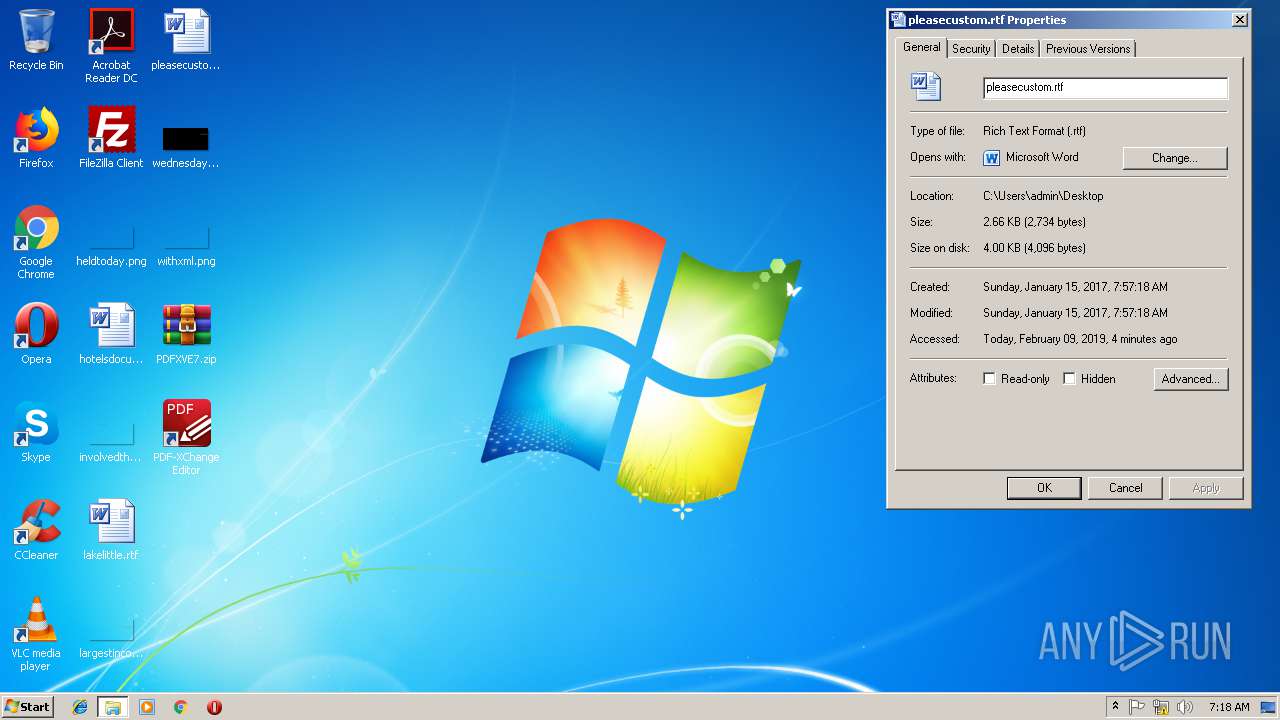
Task: Select the Skype desktop shortcut
Action: 36,432
